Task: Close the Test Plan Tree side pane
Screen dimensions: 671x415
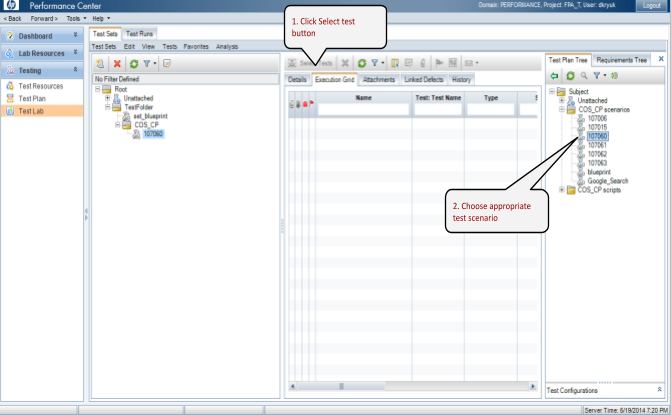Action: [x=661, y=59]
